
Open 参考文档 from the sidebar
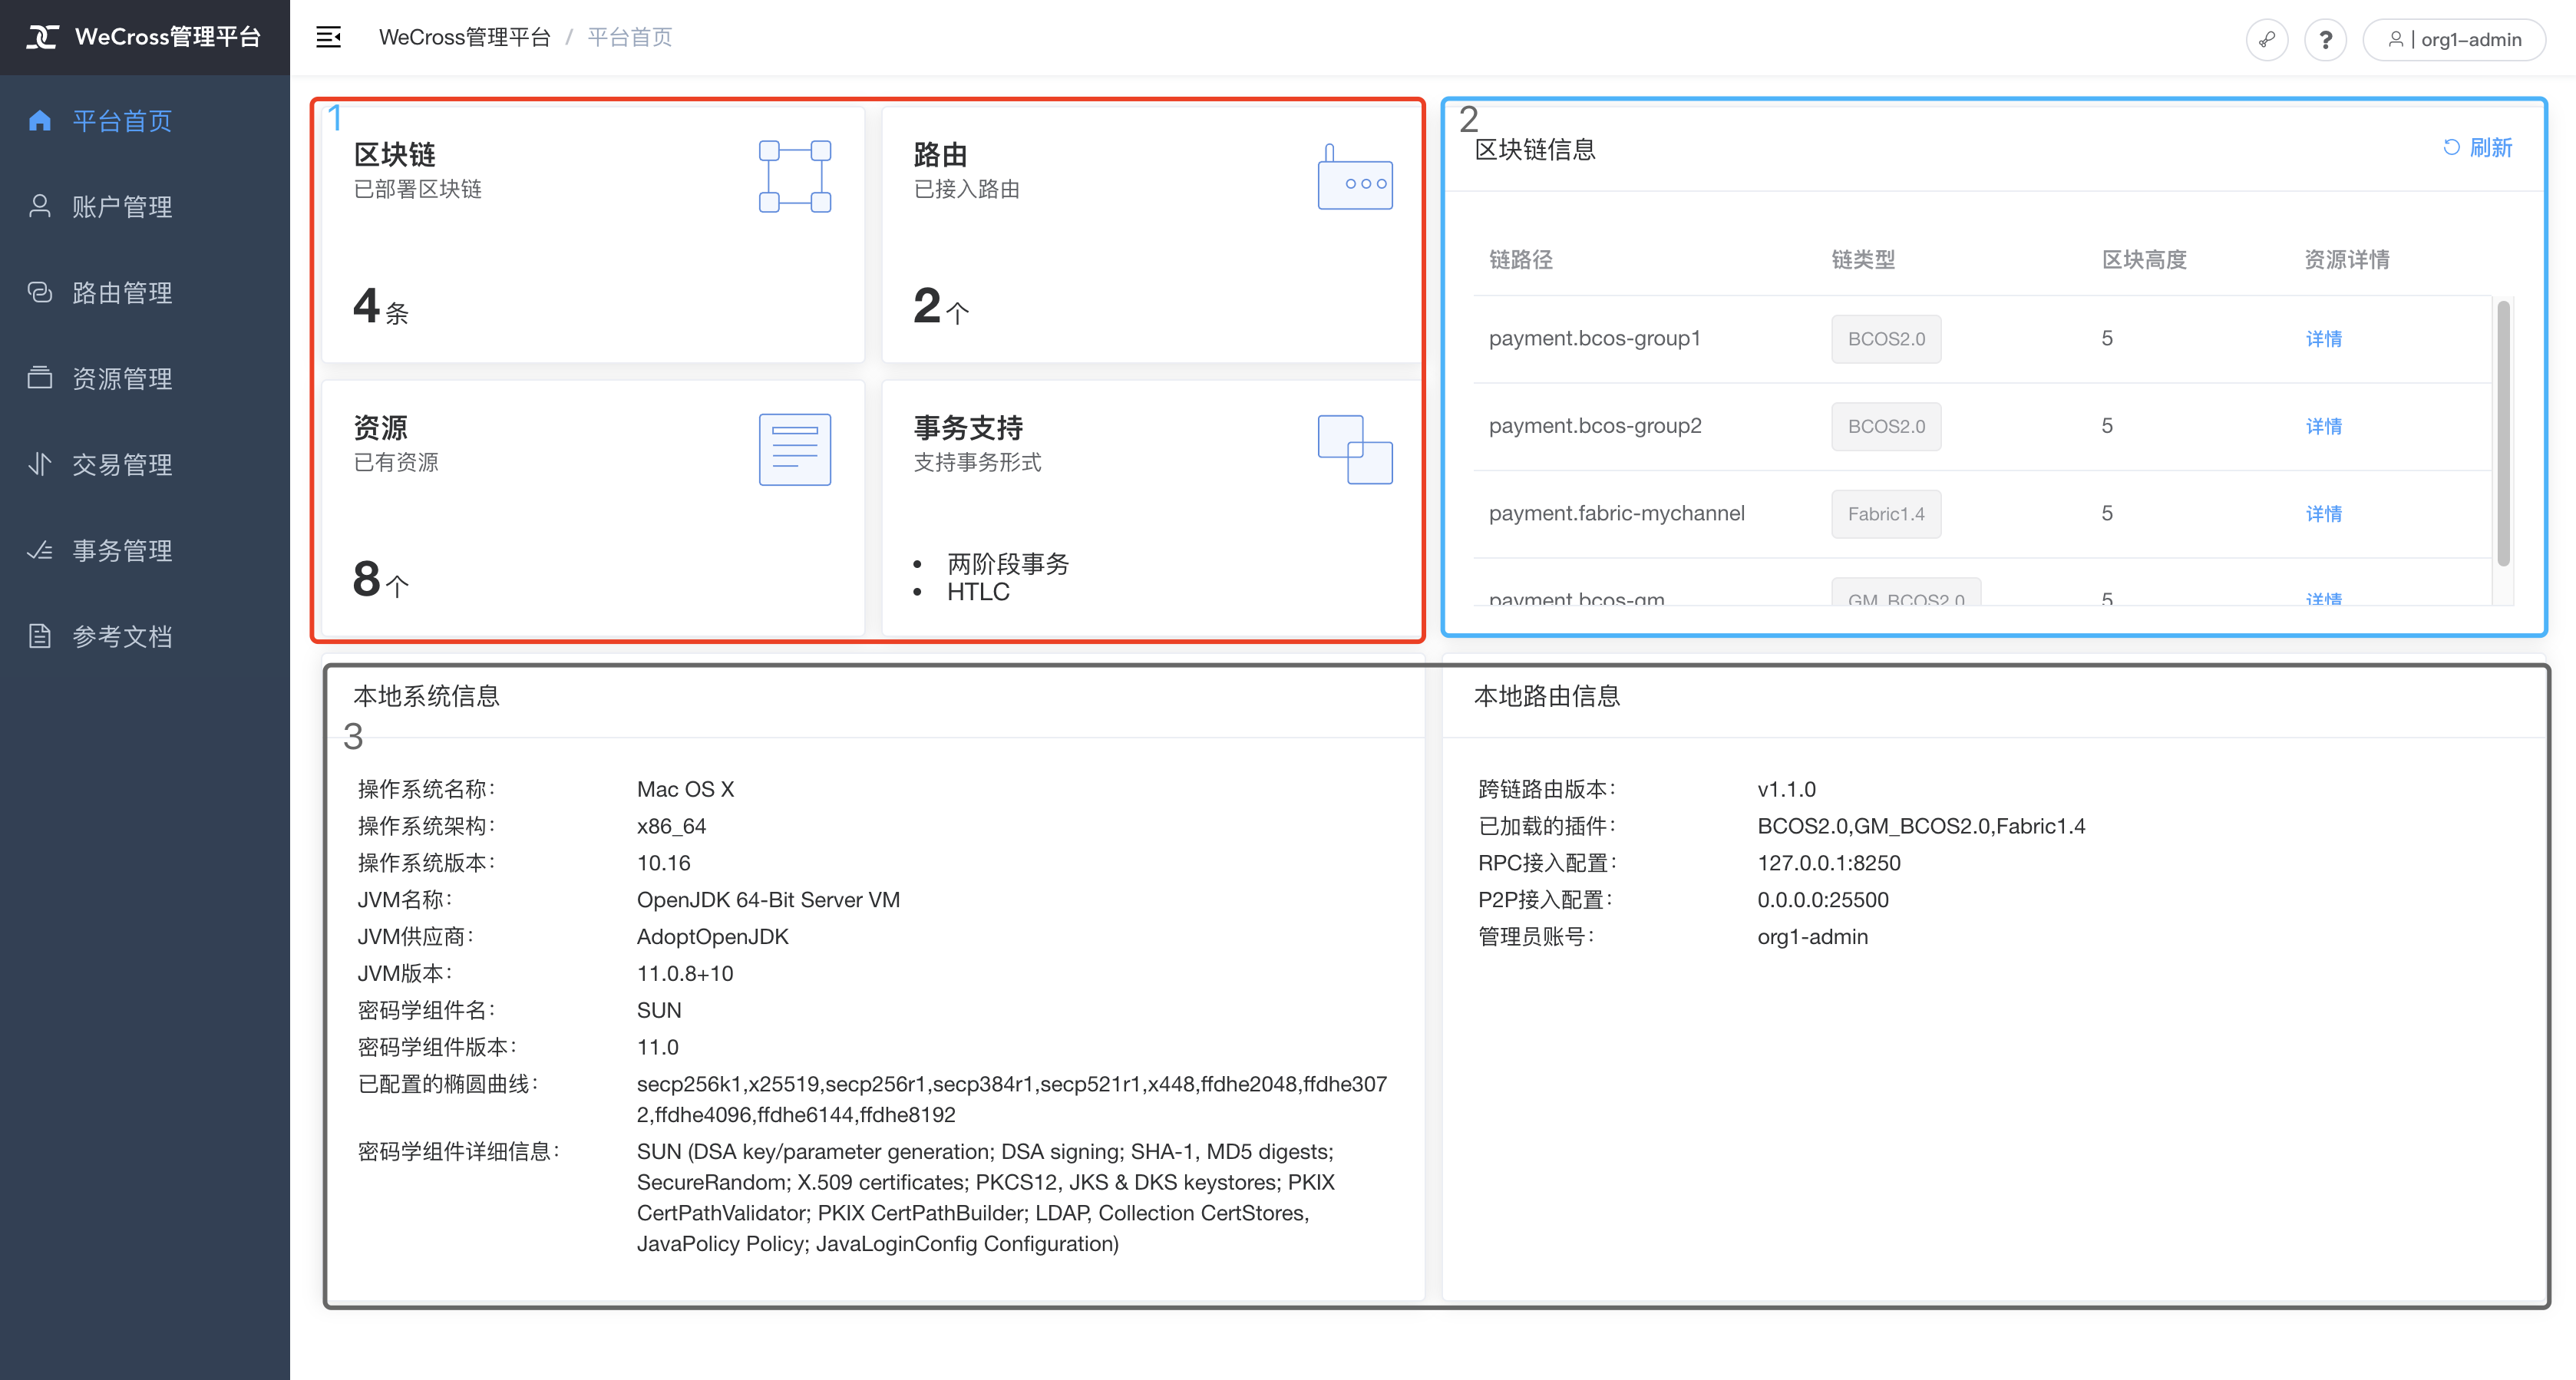[x=145, y=637]
